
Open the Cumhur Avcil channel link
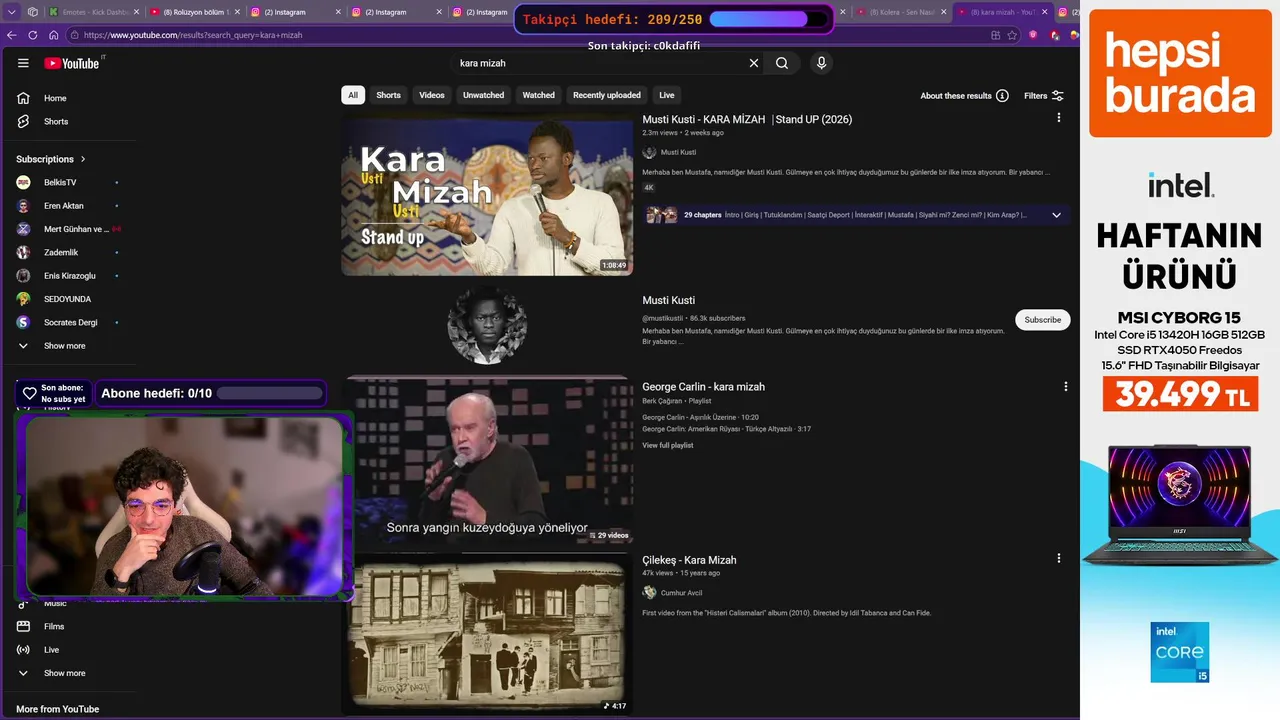point(681,593)
